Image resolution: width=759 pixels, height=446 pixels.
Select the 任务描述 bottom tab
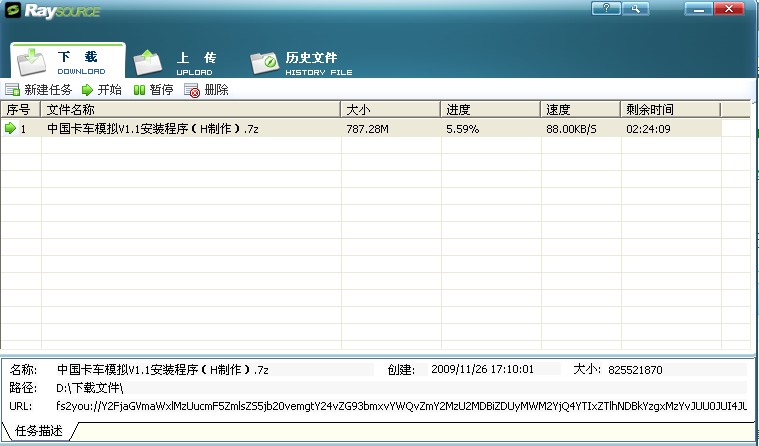39,431
